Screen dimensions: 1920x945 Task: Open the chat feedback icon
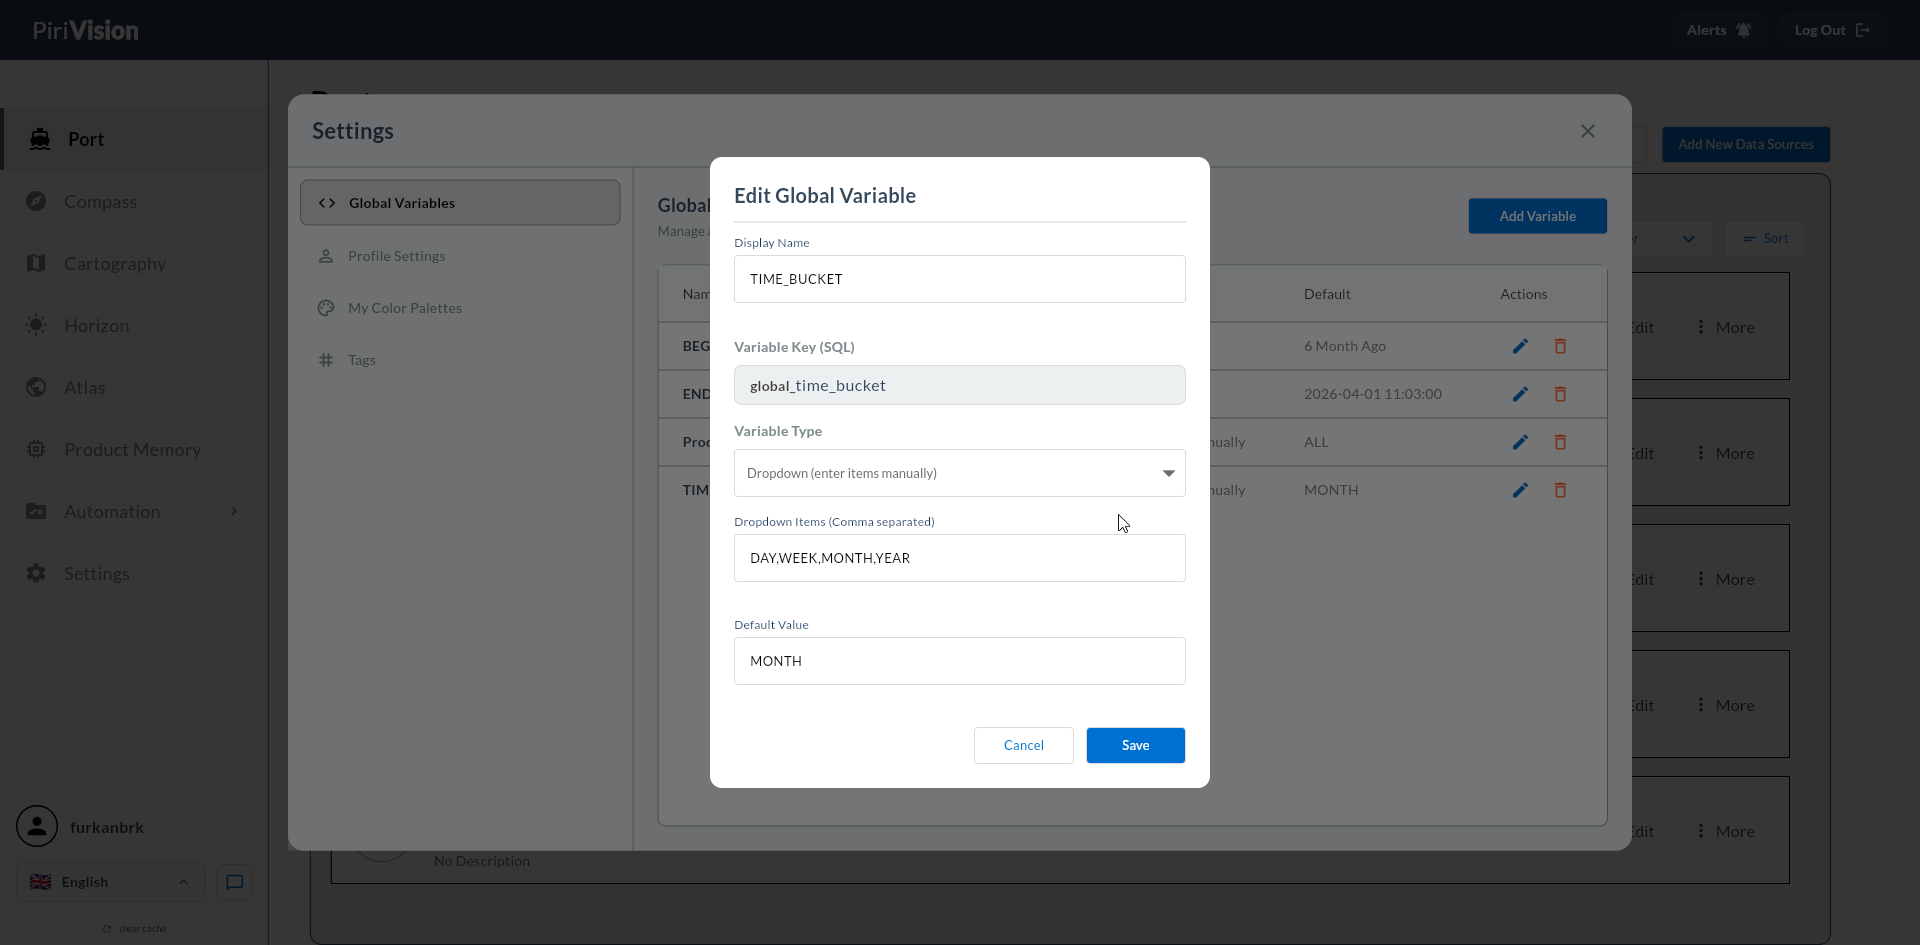click(x=234, y=882)
